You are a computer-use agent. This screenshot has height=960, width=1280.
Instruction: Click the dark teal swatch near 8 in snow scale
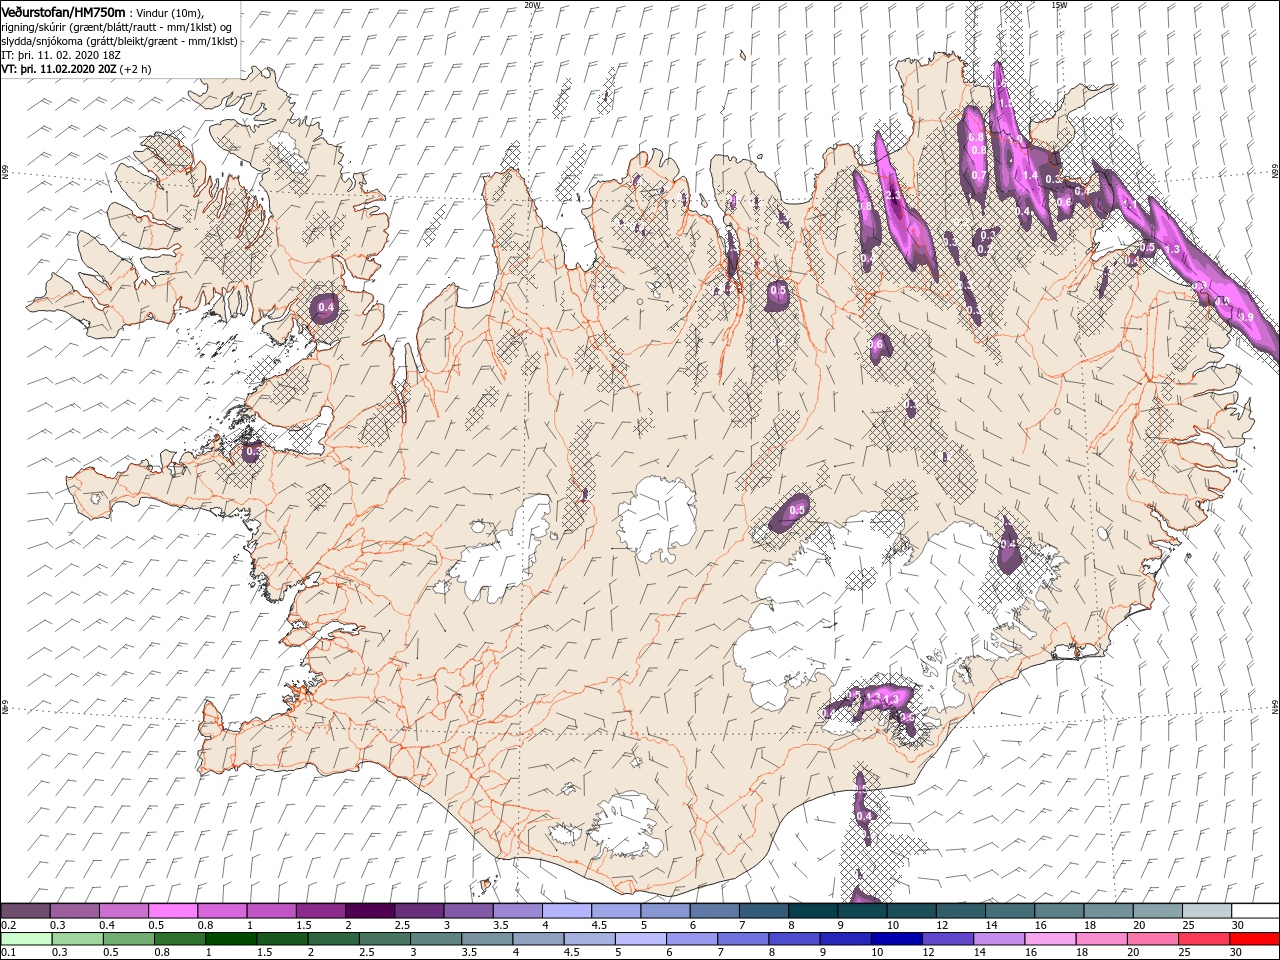click(812, 911)
